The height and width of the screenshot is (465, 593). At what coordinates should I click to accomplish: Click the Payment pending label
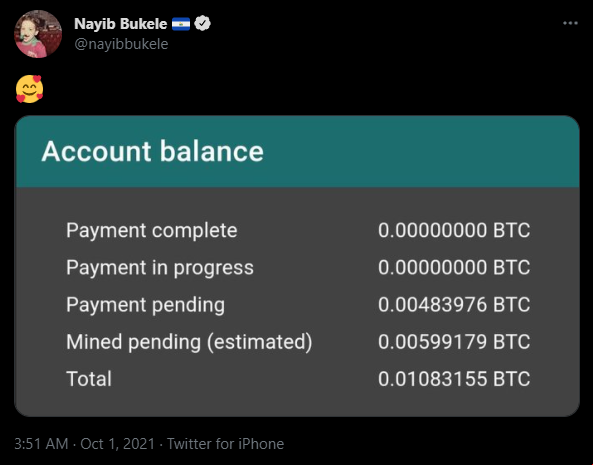[x=146, y=305]
